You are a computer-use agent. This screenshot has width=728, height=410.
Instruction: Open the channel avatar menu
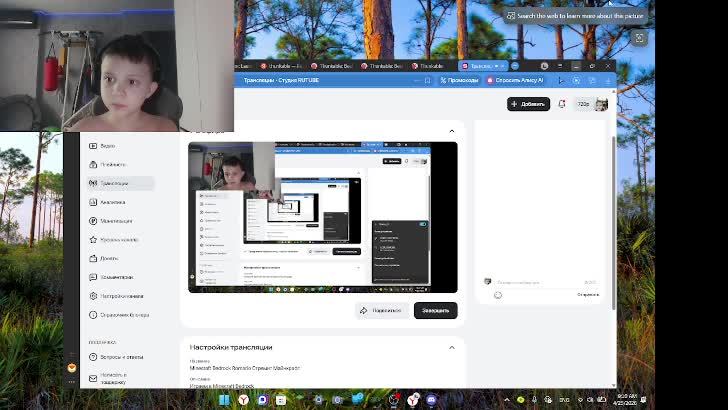click(602, 104)
